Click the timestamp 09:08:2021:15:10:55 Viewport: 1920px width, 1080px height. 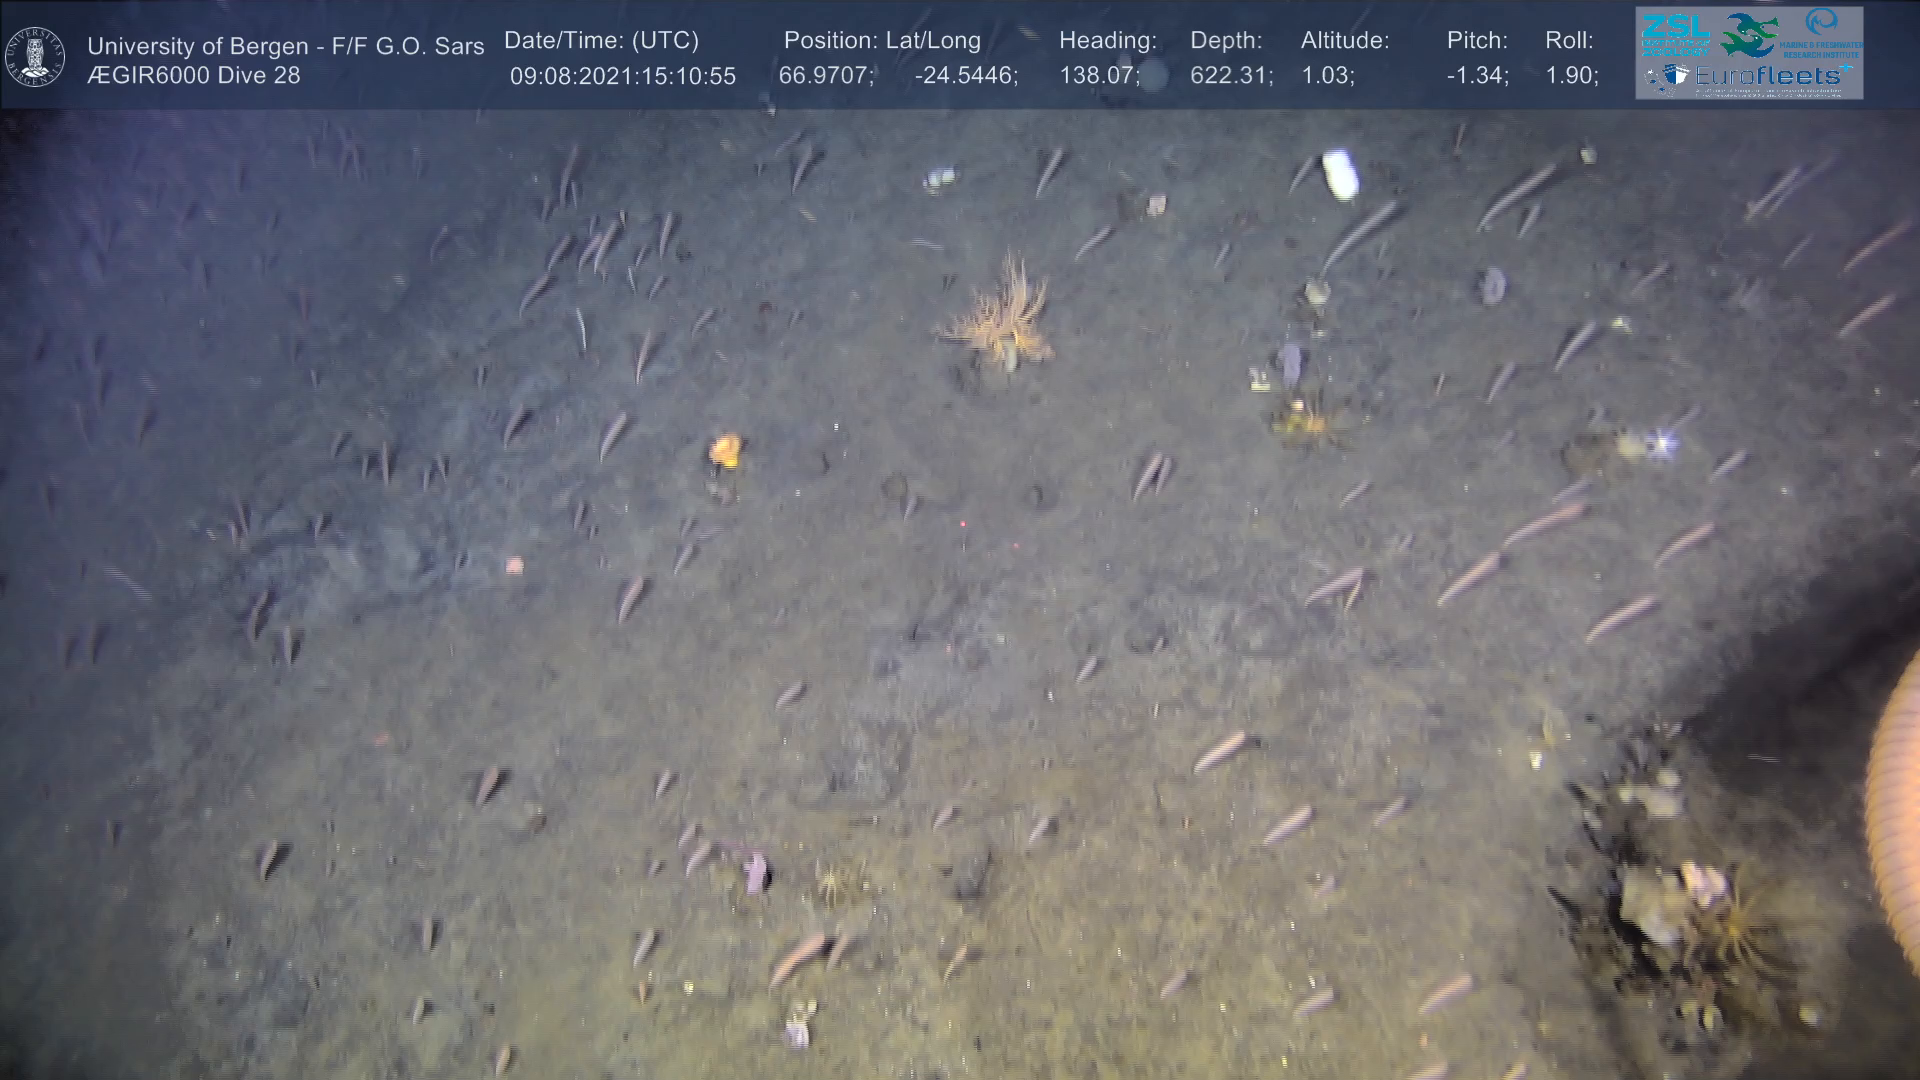622,76
